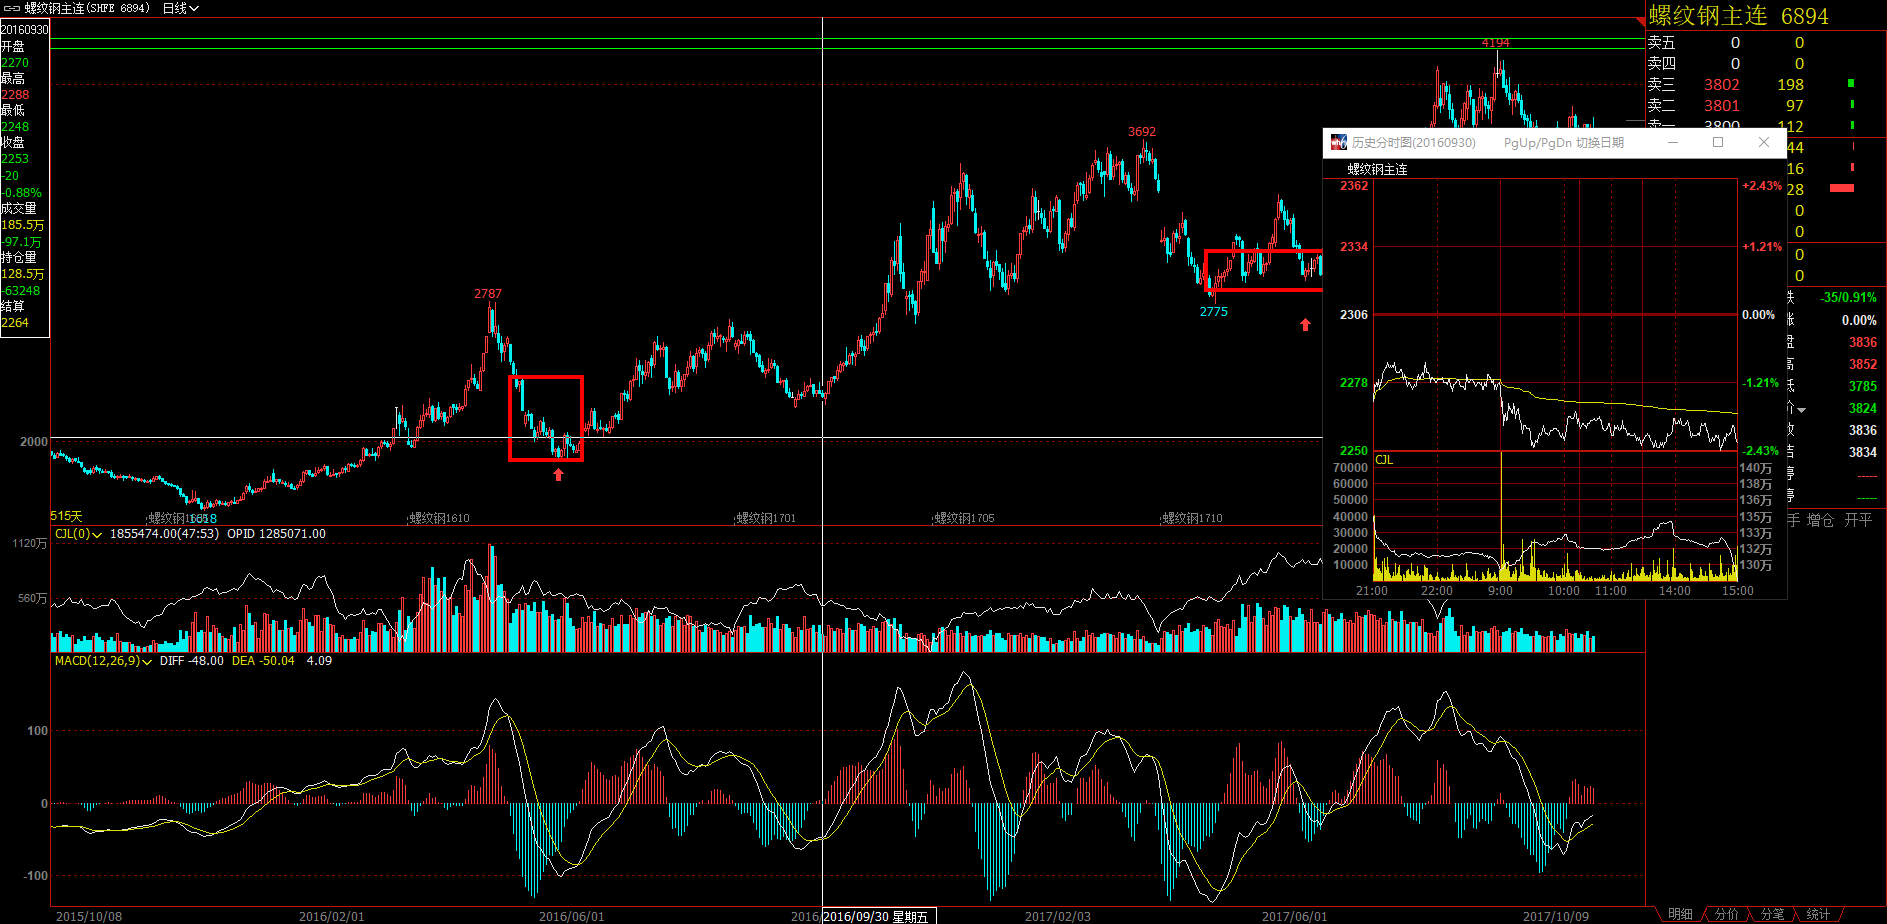The width and height of the screenshot is (1887, 924).
Task: Click the 20160930 date in data box
Action: tap(24, 30)
